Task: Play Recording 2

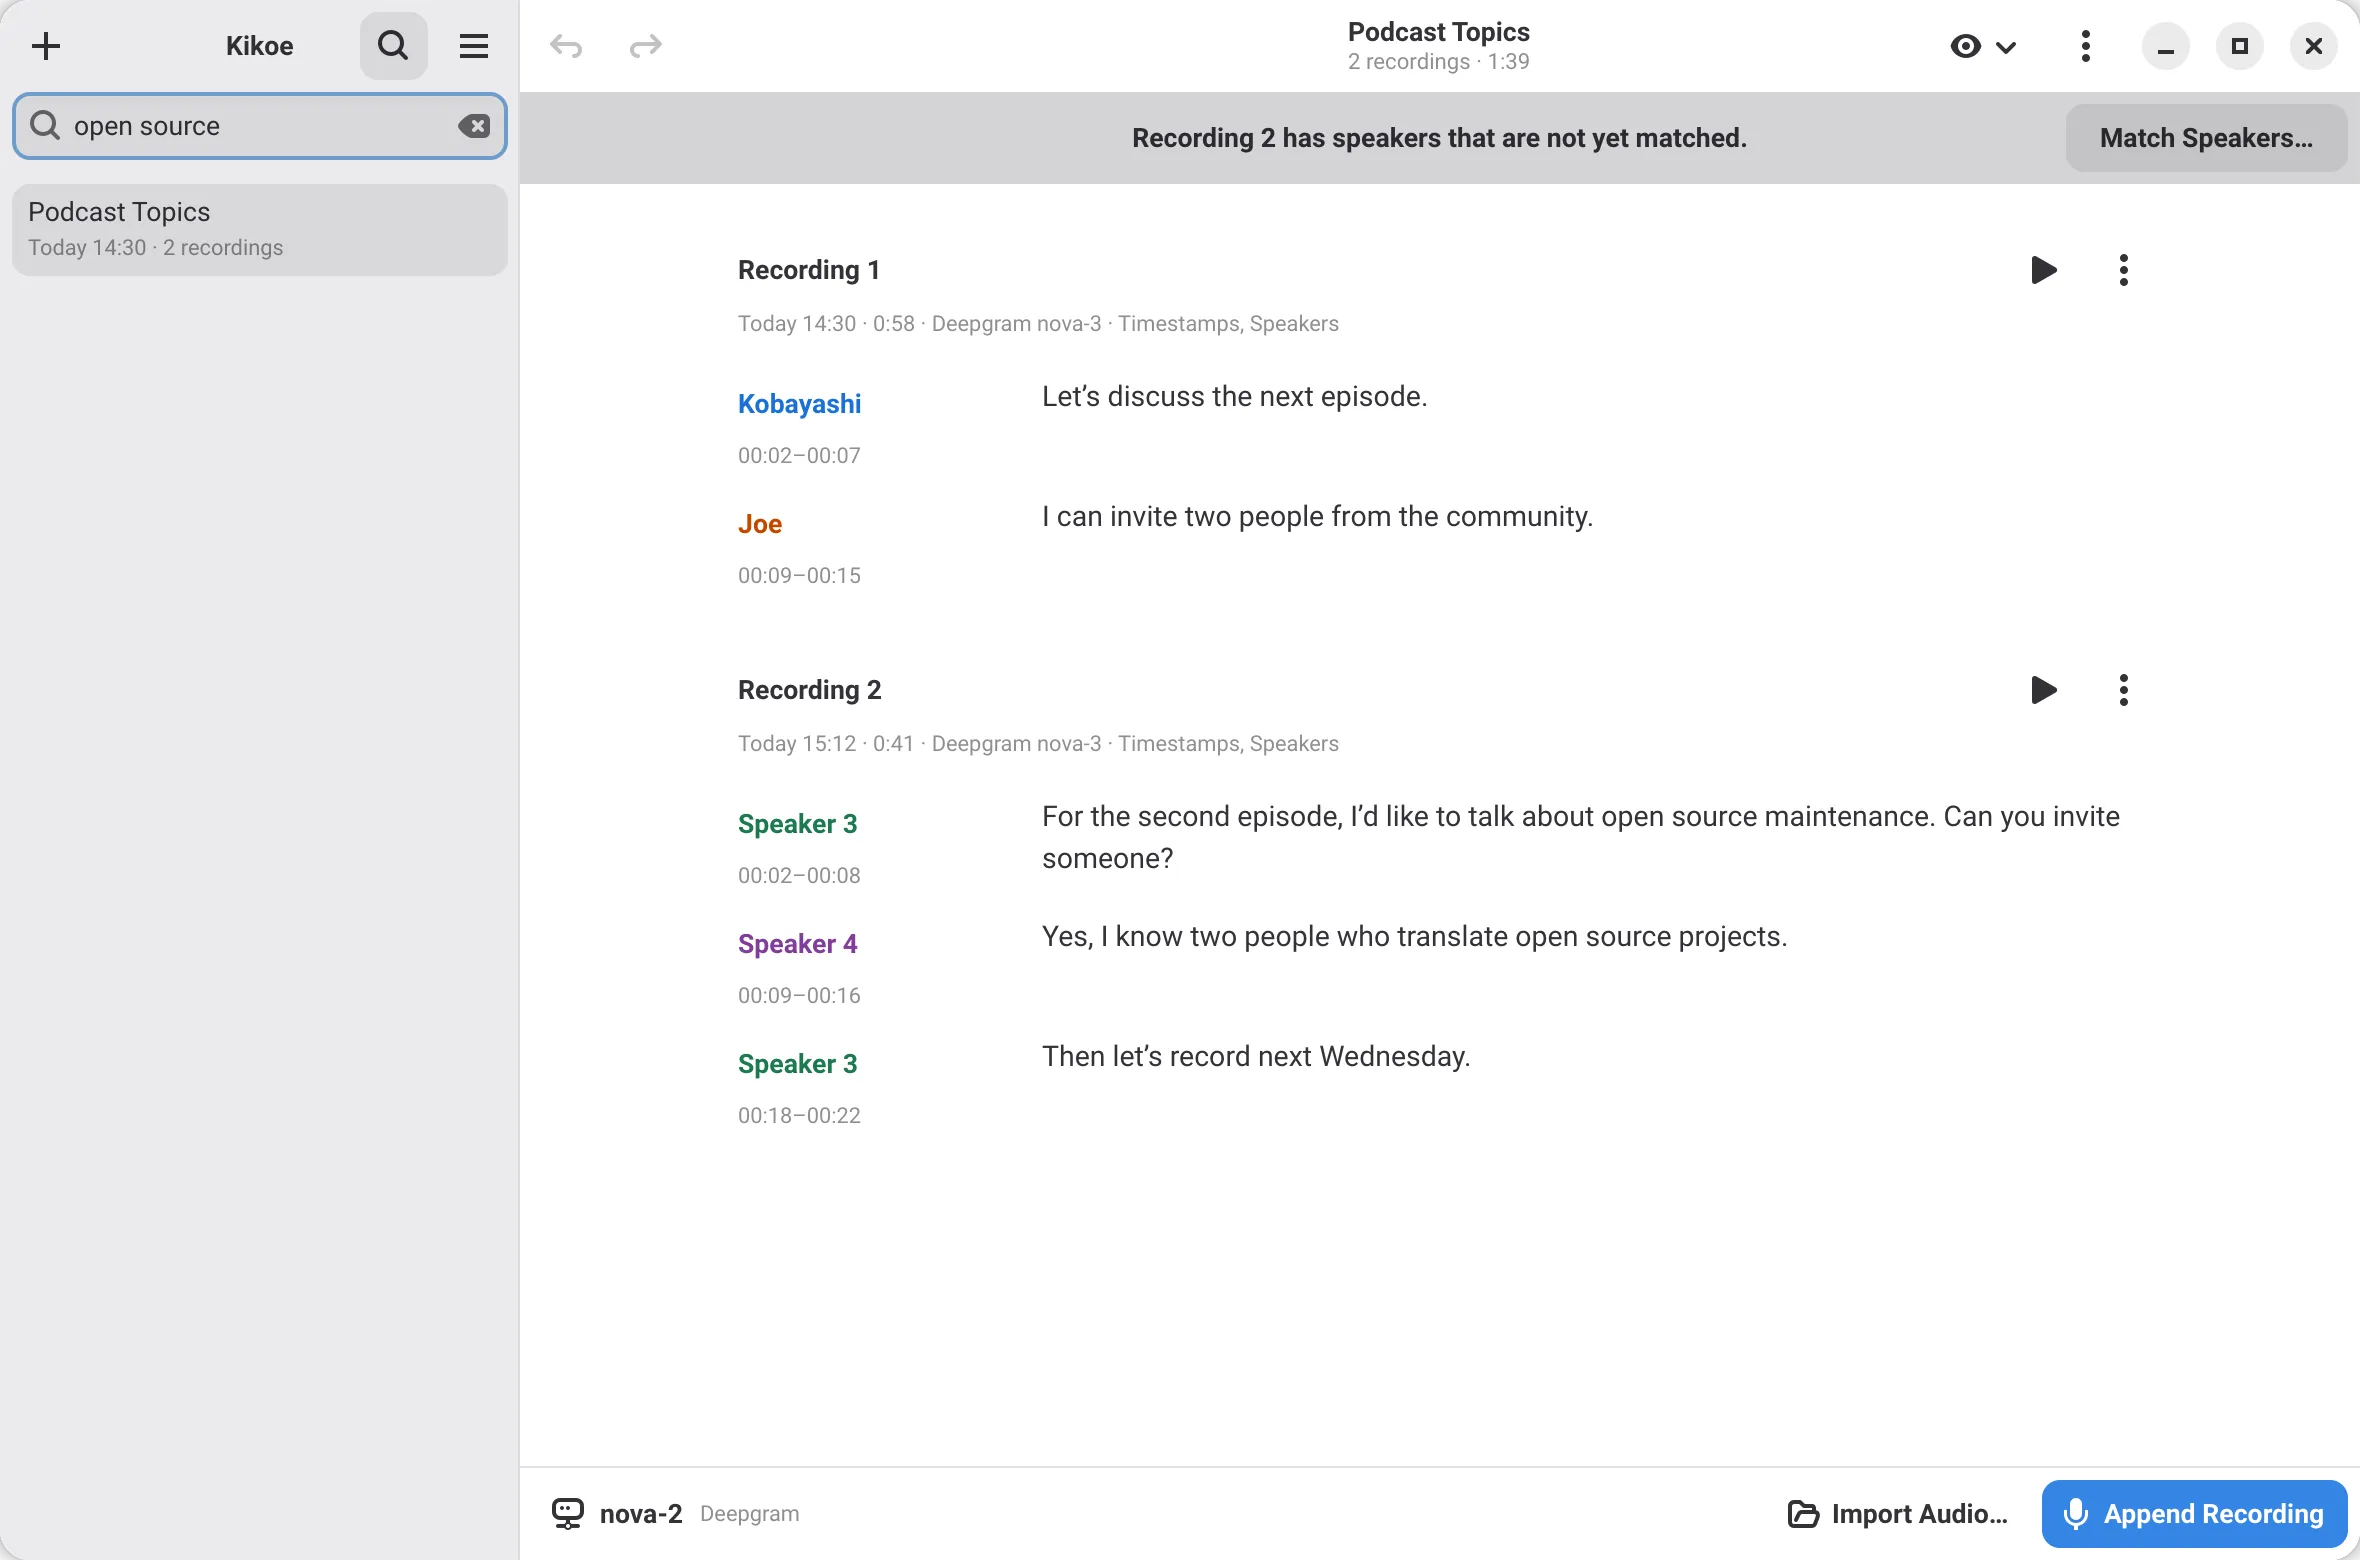Action: click(2044, 690)
